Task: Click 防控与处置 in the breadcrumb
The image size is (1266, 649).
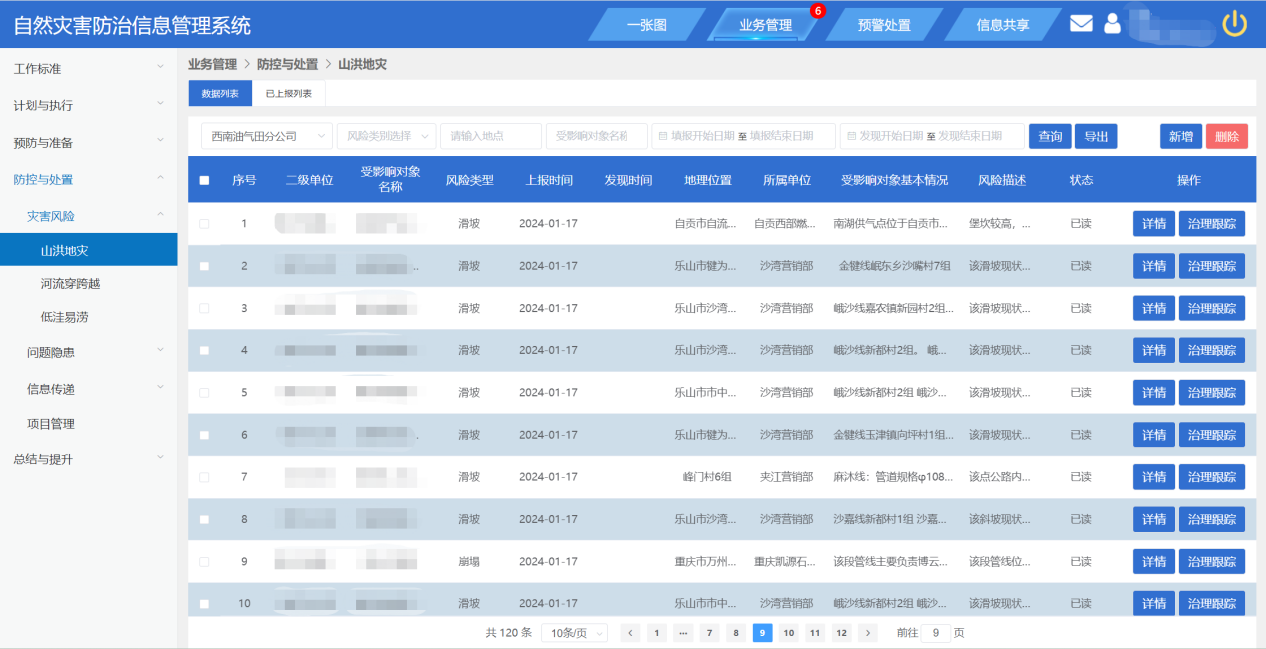Action: click(287, 64)
